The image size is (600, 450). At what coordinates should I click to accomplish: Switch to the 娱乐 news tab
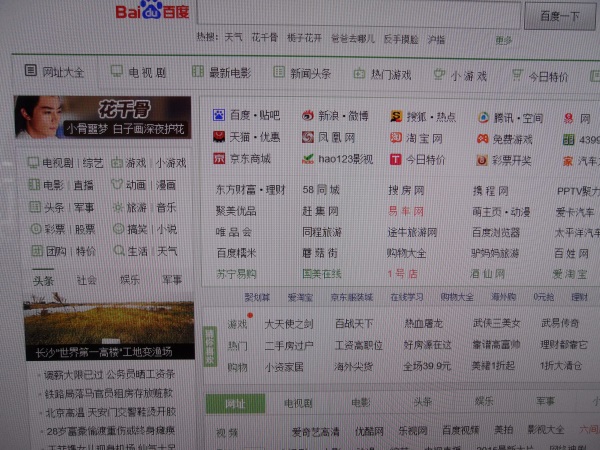(130, 280)
